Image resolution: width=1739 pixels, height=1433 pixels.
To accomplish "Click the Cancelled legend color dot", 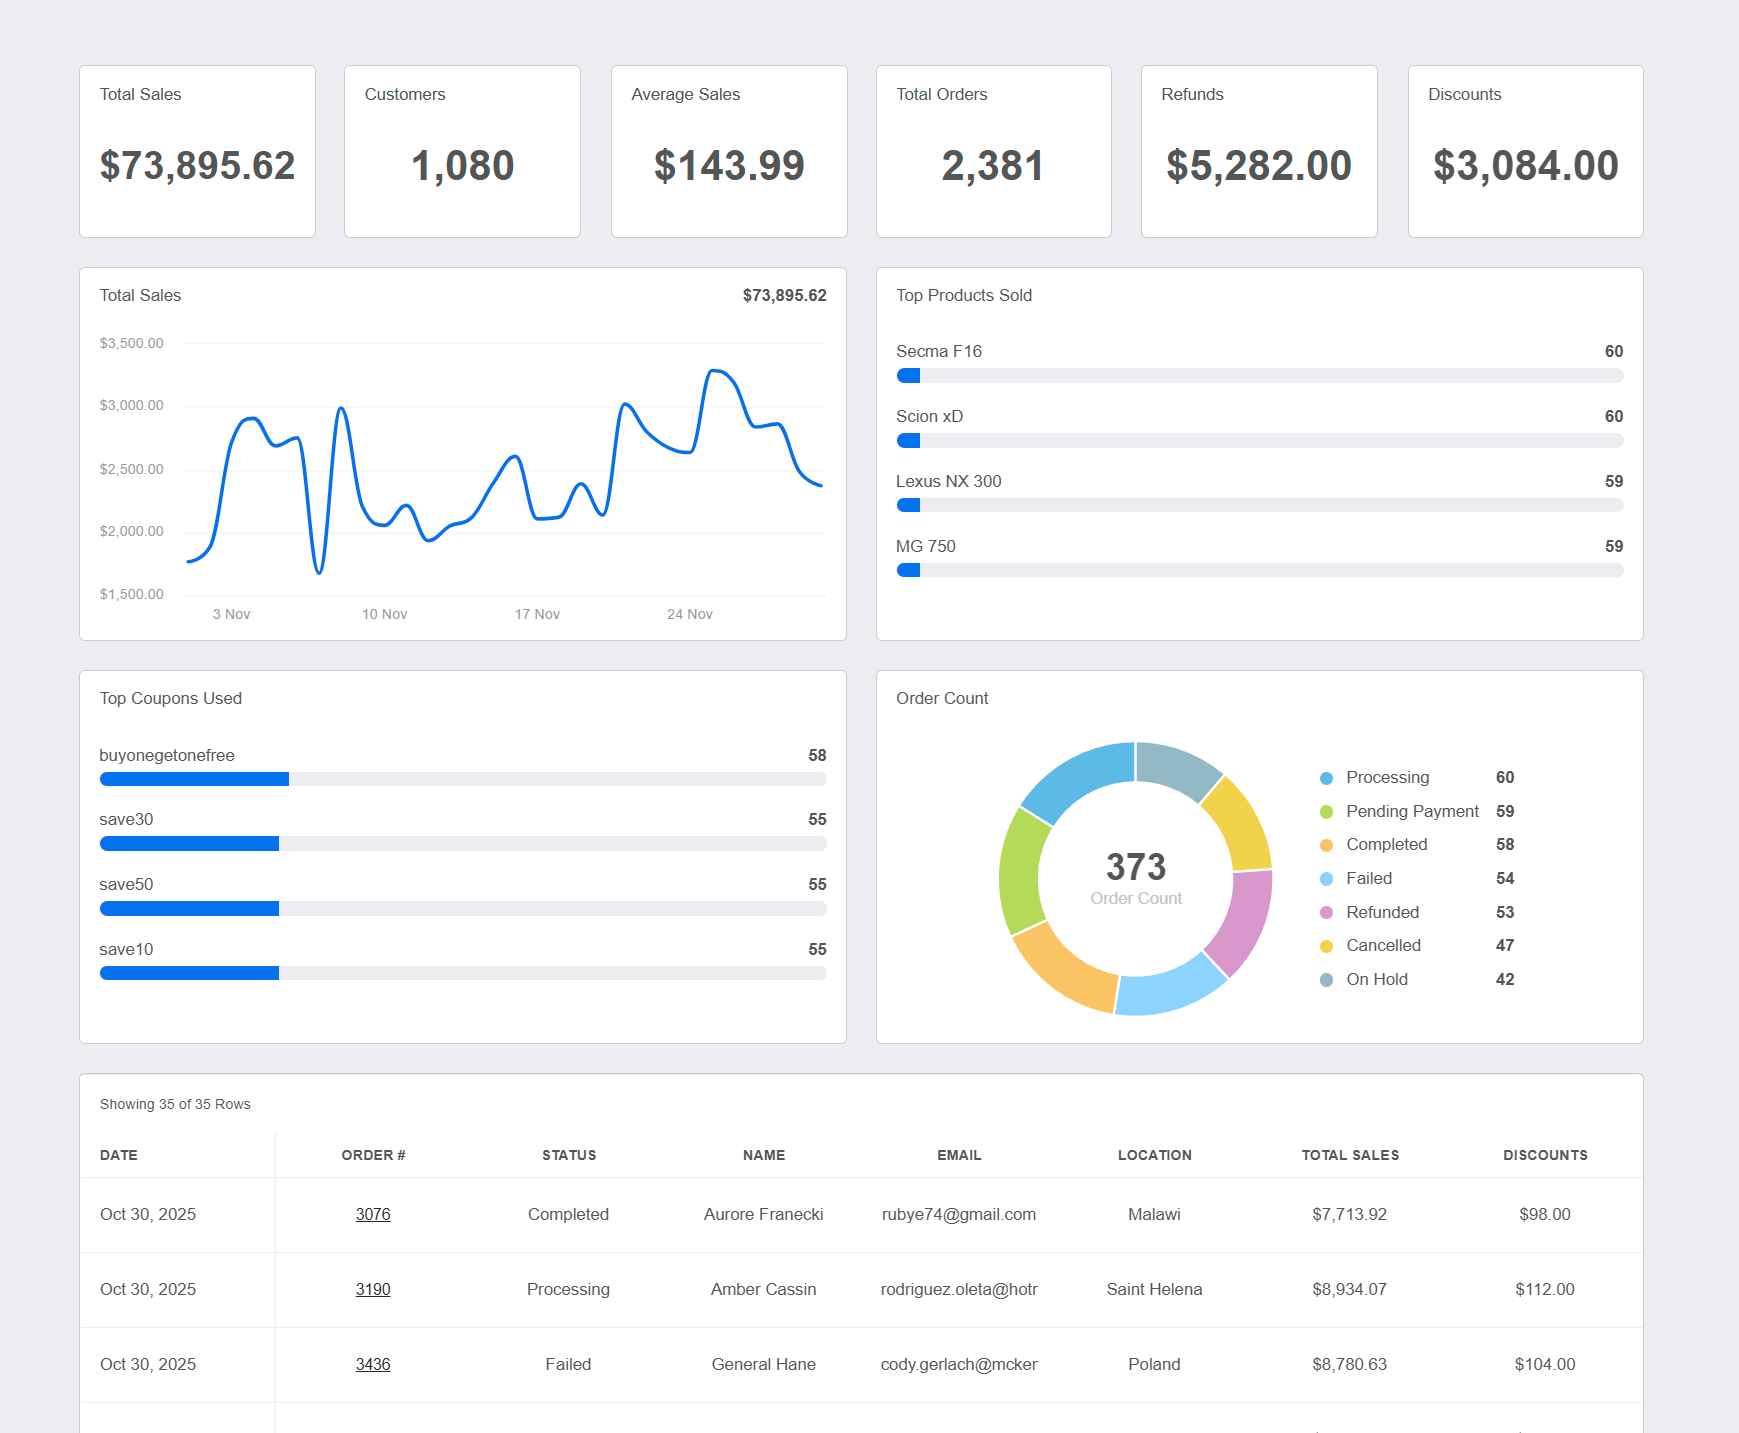I will tap(1326, 946).
